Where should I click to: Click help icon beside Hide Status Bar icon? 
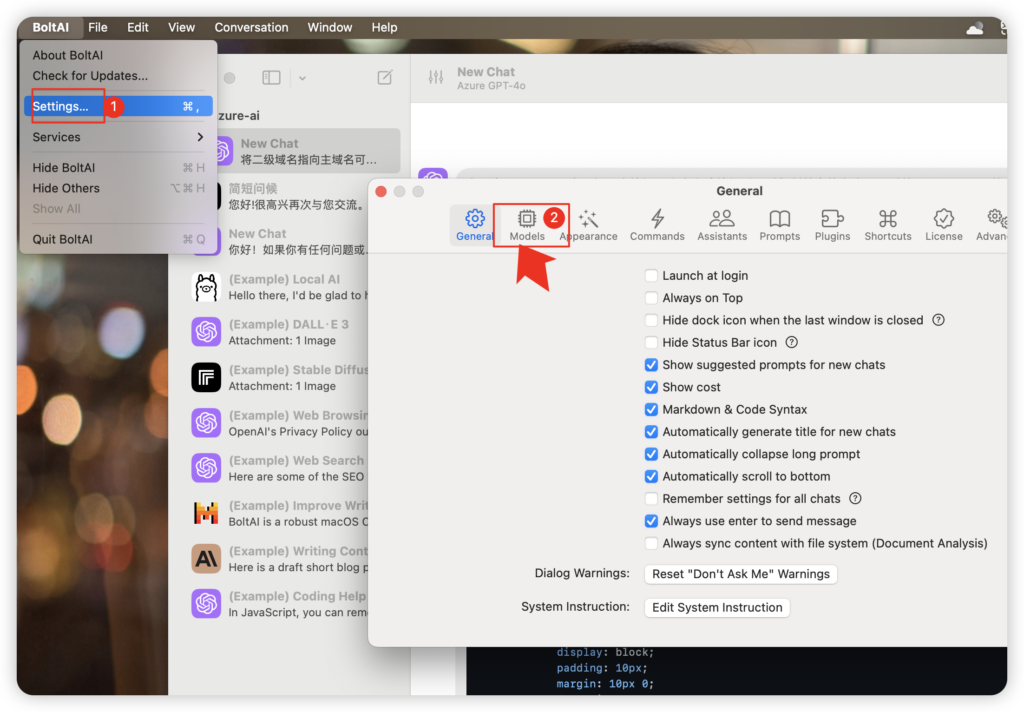point(792,342)
